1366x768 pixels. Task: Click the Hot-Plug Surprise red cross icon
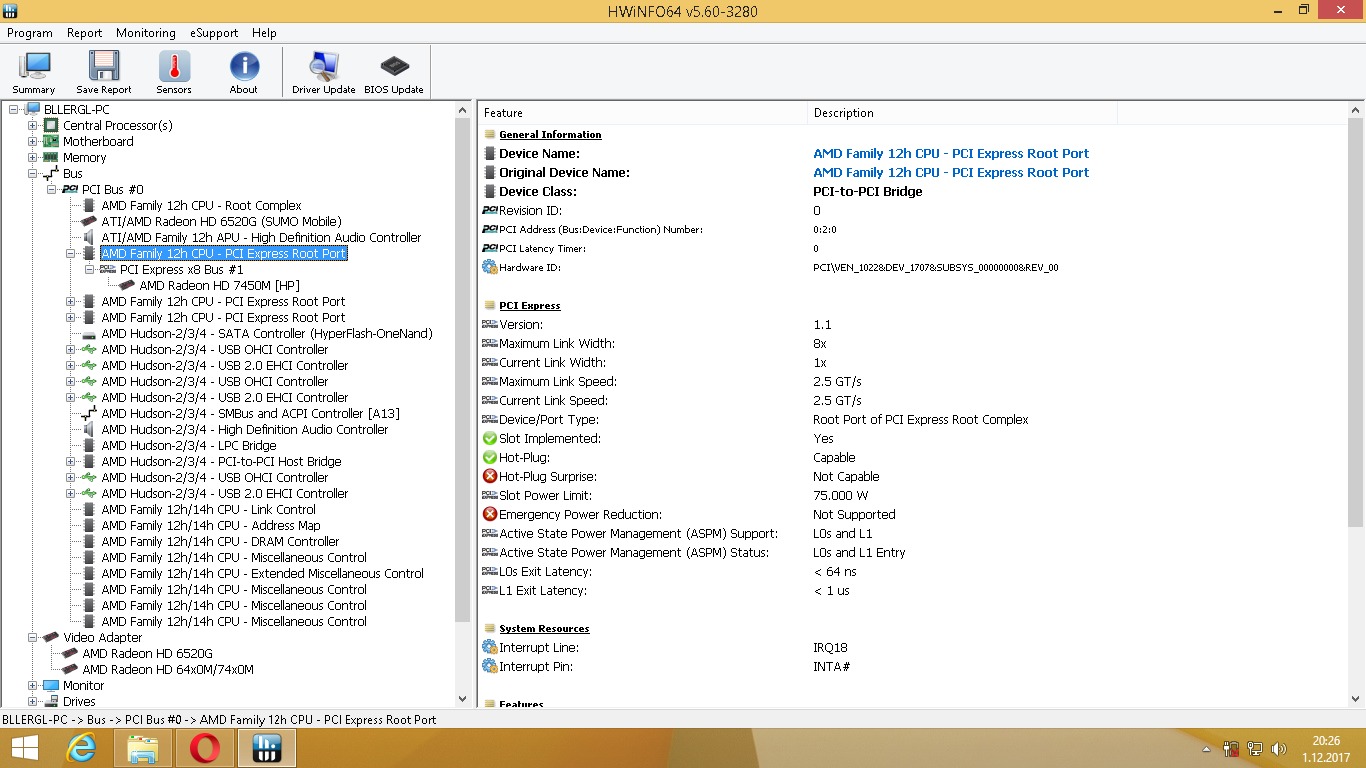[489, 476]
